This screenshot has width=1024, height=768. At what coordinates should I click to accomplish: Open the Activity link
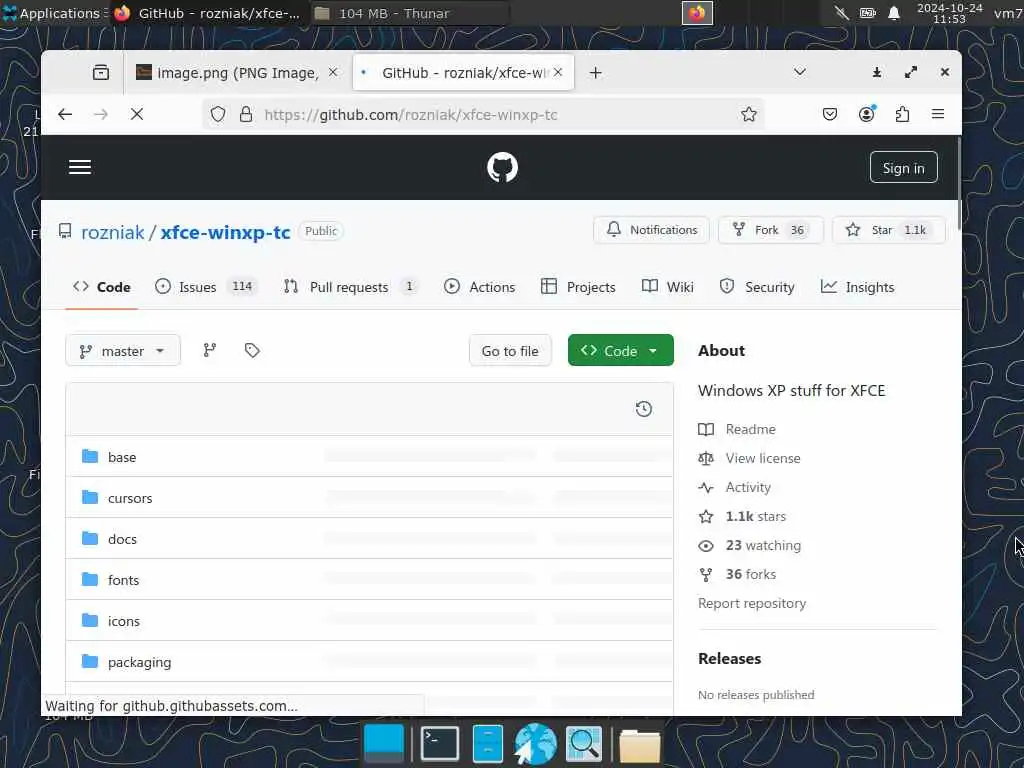pyautogui.click(x=748, y=487)
